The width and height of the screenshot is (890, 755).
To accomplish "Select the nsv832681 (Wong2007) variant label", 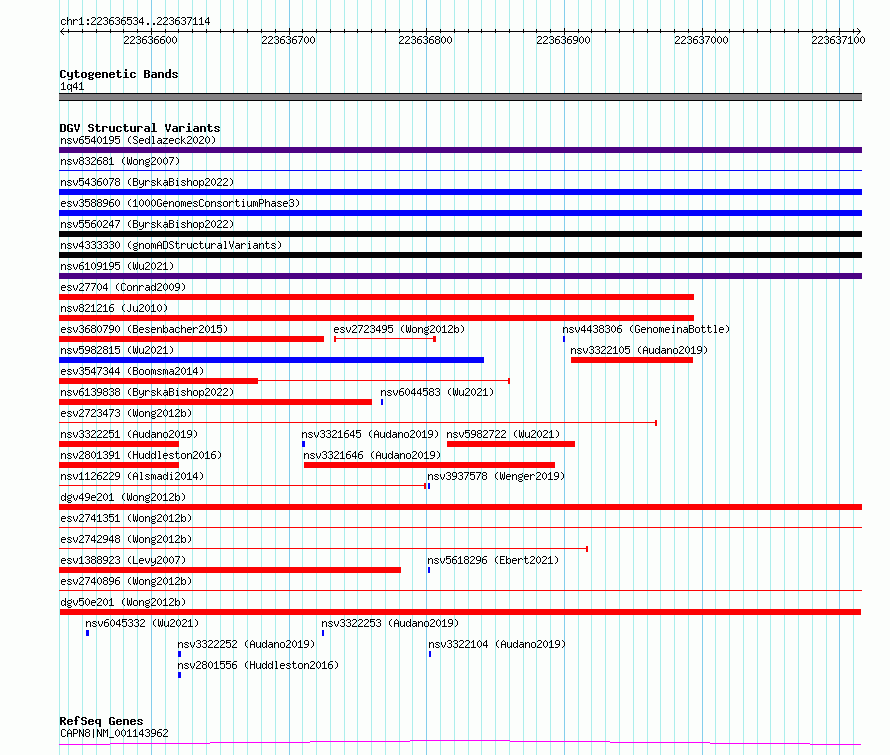I will click(120, 161).
